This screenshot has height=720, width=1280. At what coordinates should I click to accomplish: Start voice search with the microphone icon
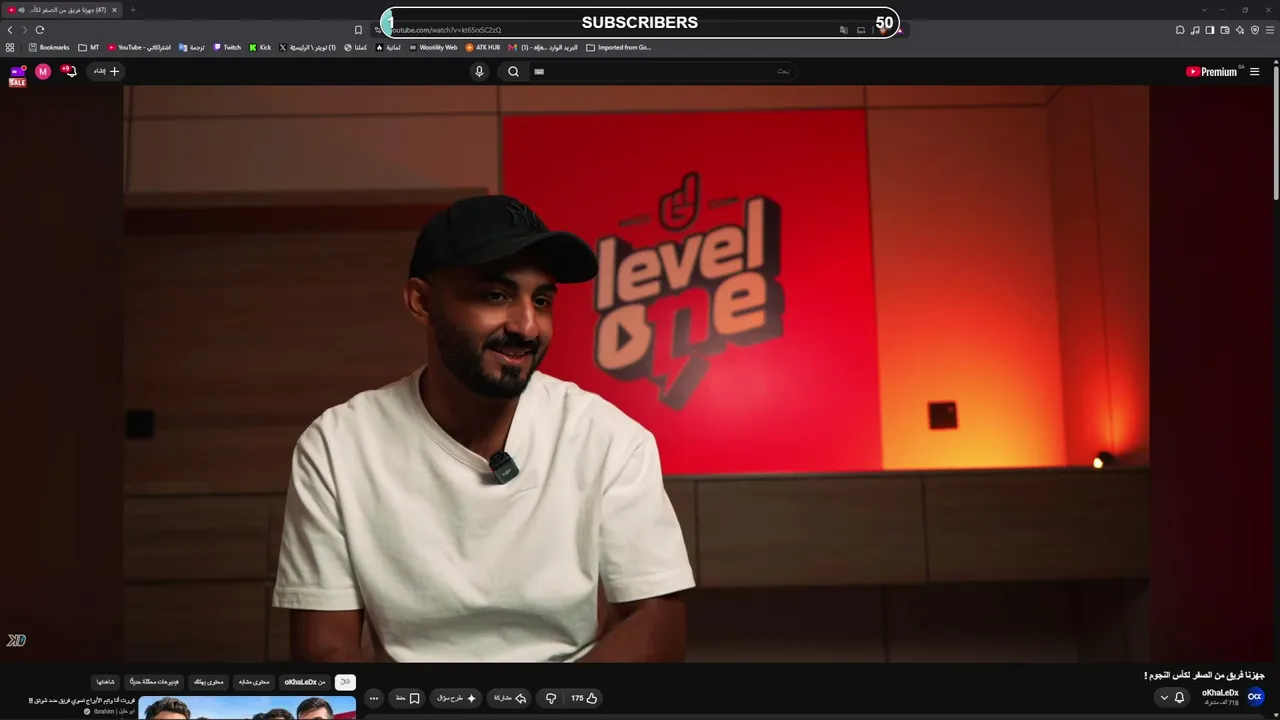[x=479, y=71]
